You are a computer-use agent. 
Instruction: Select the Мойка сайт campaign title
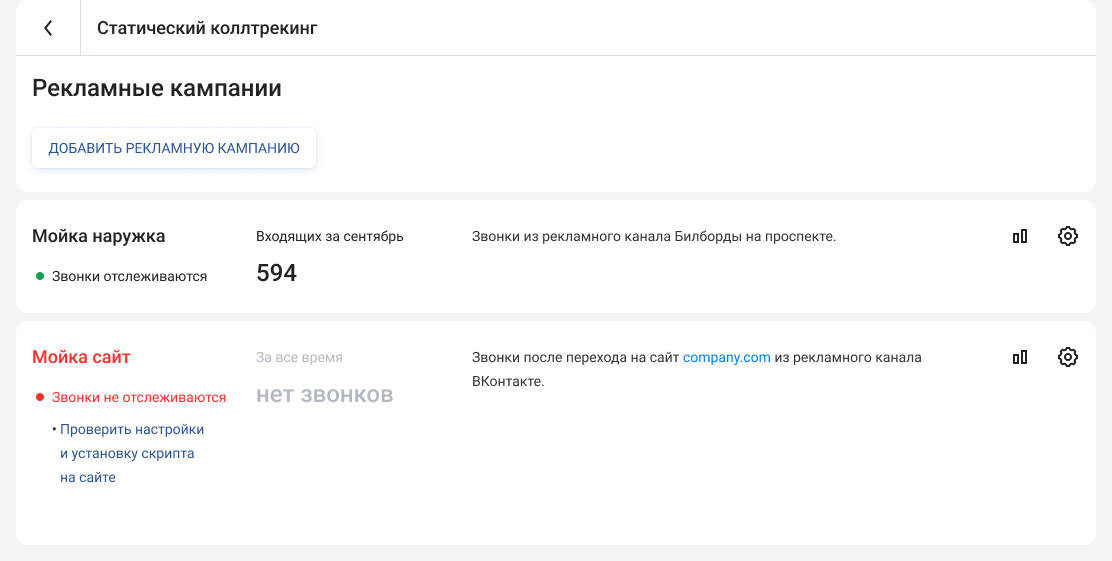[81, 357]
